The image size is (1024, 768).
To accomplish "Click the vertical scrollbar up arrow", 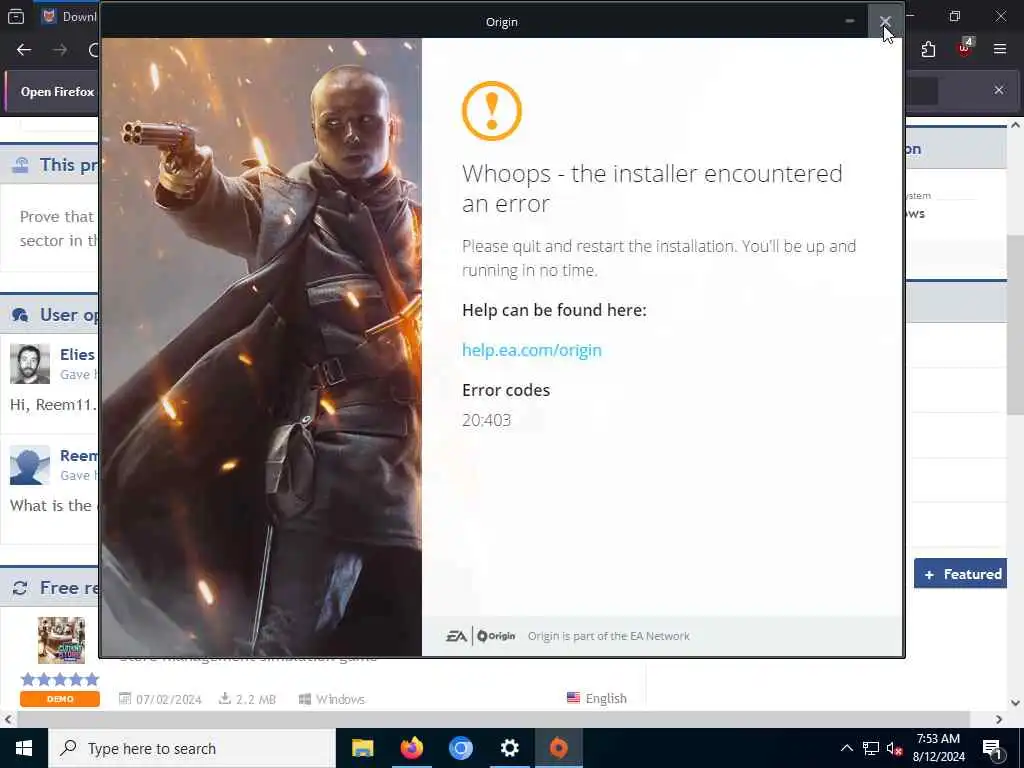I will pyautogui.click(x=1016, y=125).
